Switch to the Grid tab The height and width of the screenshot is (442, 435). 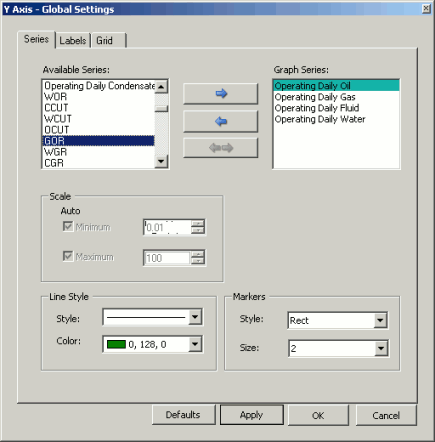coord(109,41)
